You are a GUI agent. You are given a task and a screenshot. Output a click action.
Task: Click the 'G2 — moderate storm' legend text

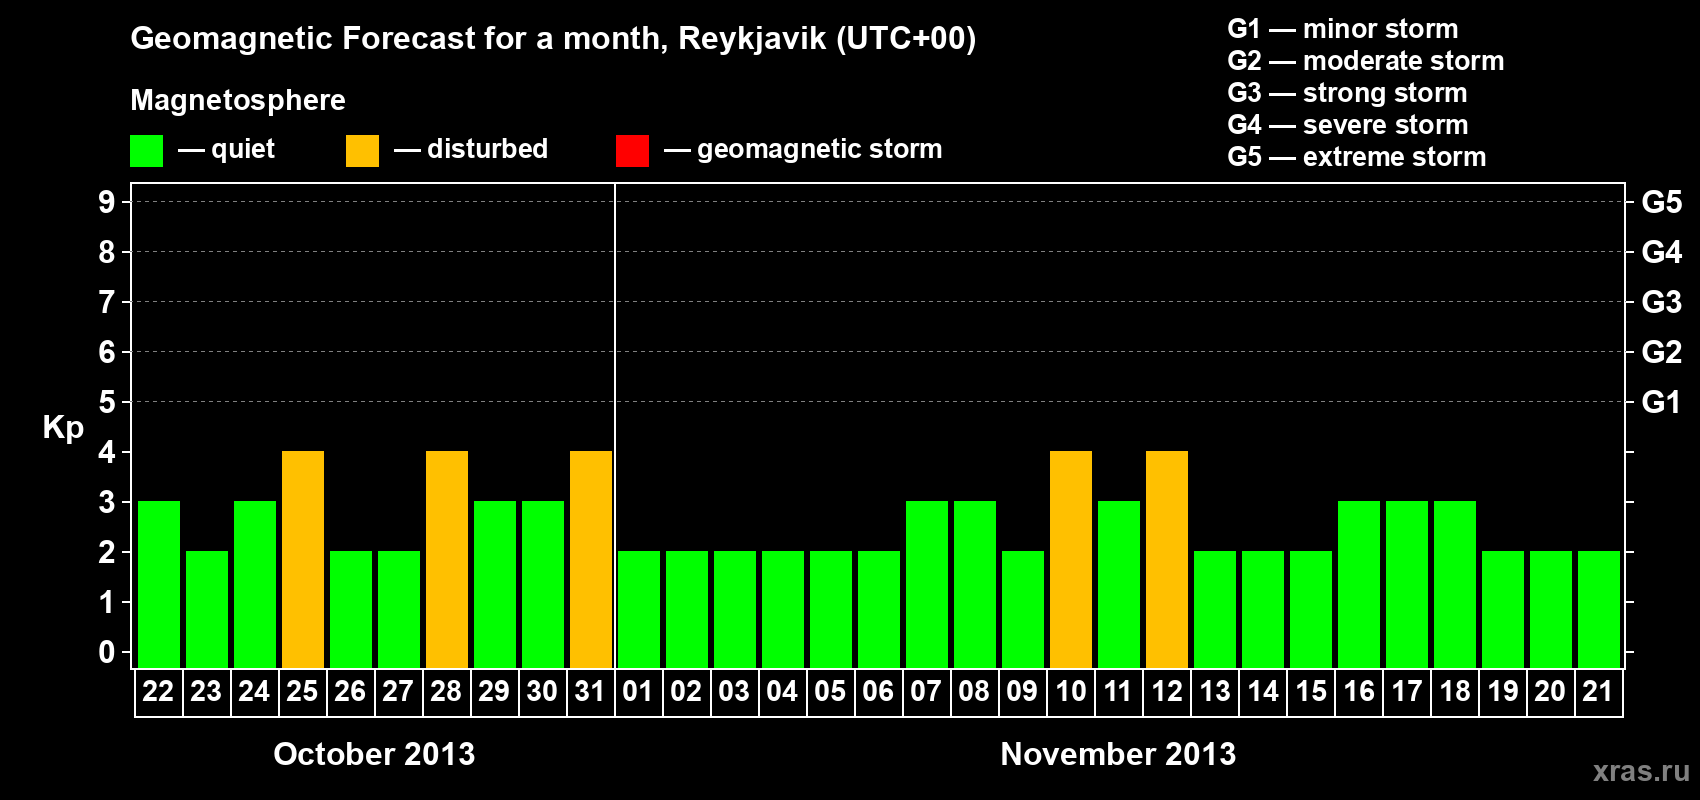(1366, 61)
